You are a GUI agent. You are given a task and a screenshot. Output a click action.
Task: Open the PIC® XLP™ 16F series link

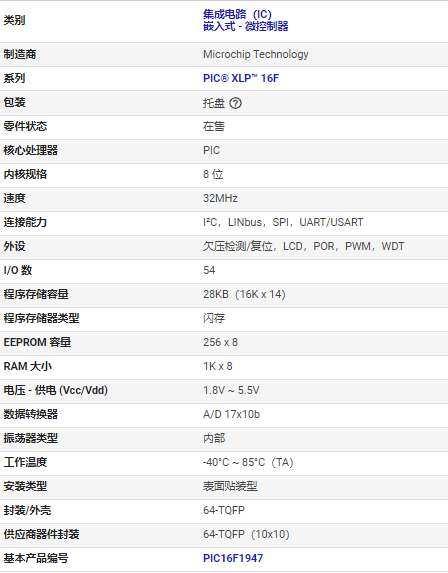click(241, 78)
